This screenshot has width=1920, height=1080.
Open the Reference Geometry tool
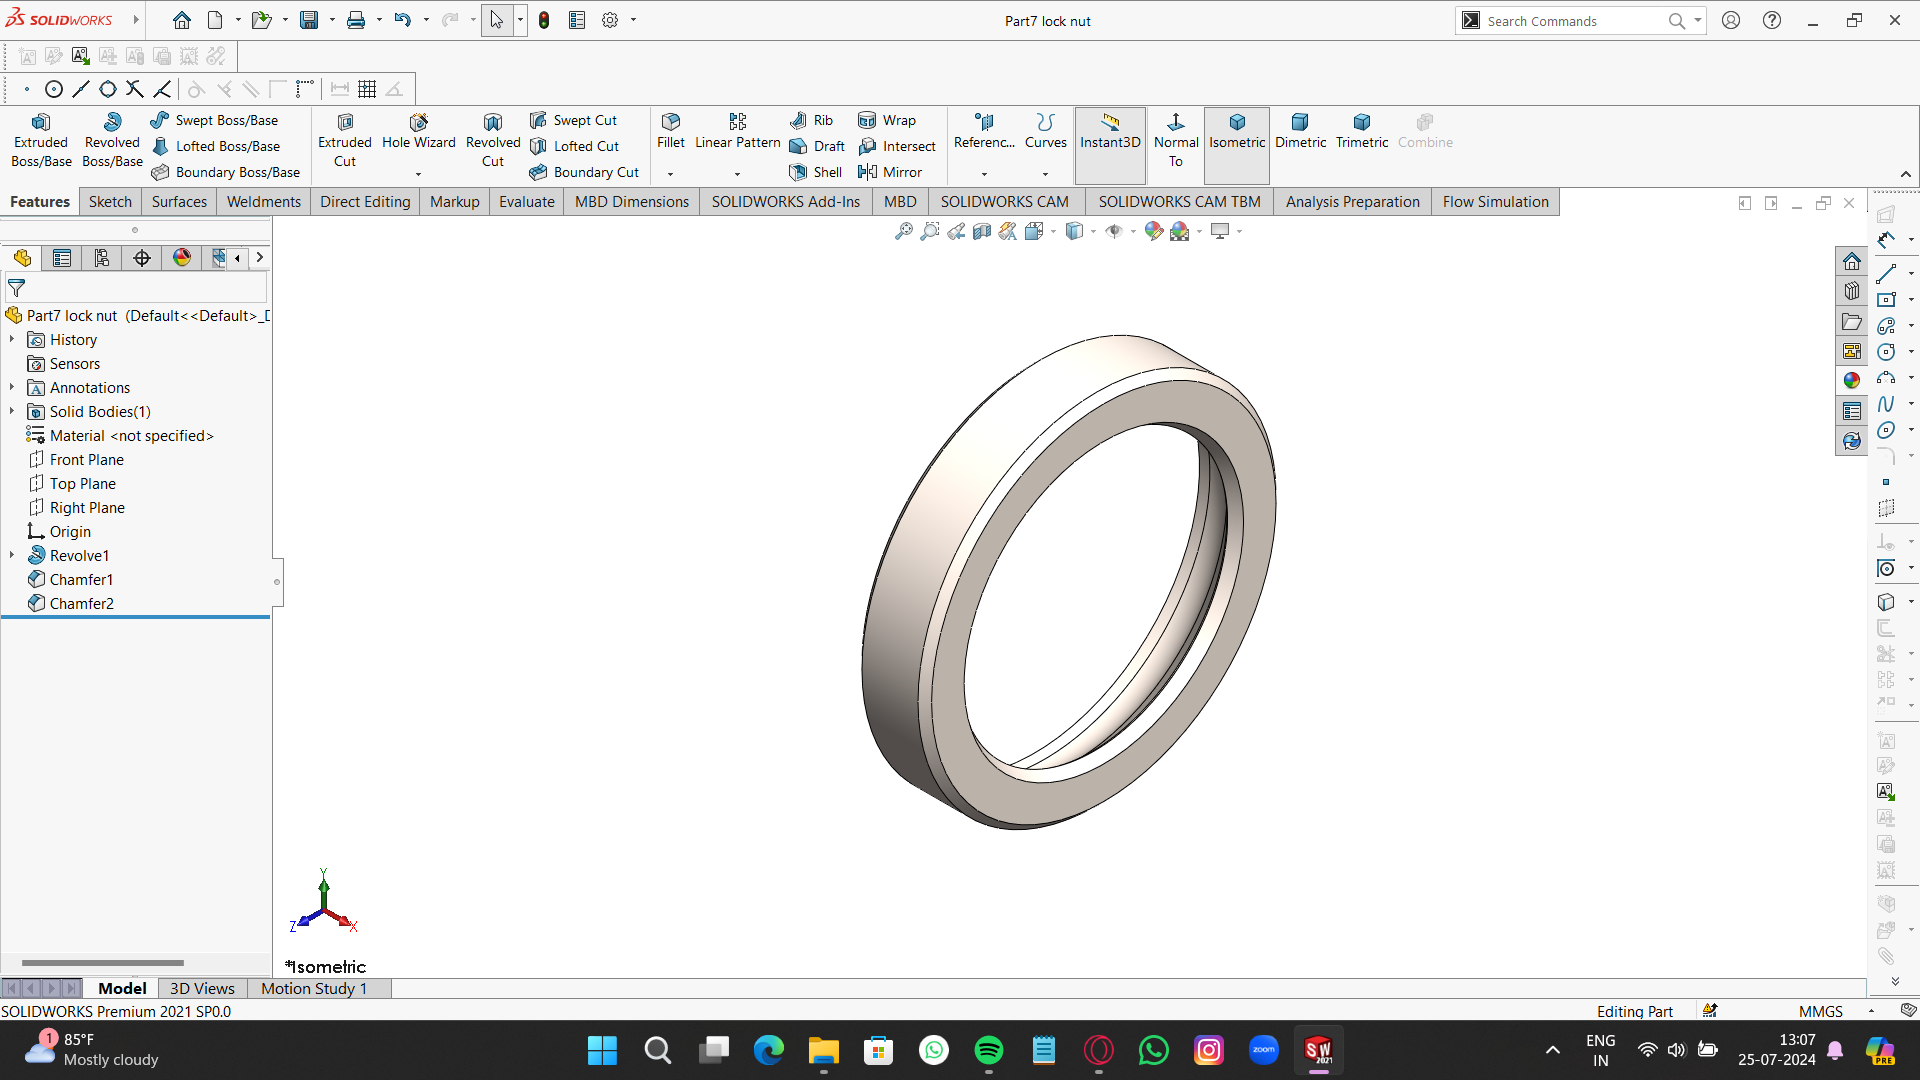tap(984, 132)
